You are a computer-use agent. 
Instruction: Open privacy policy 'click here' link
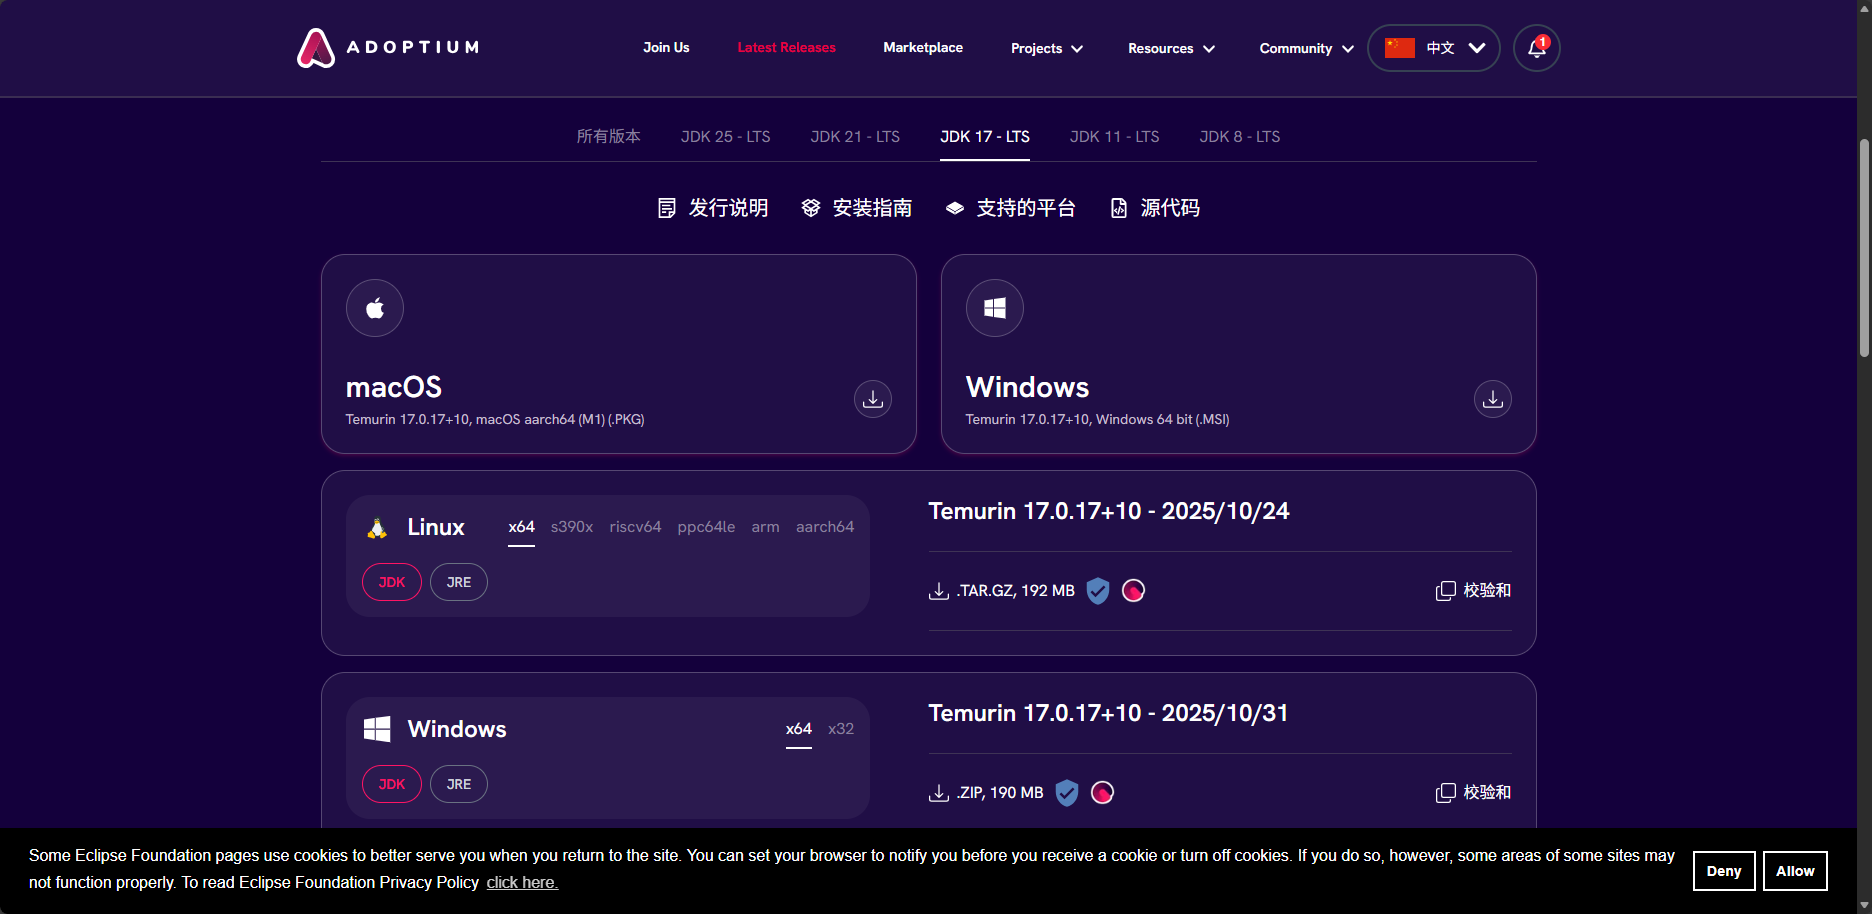[522, 882]
